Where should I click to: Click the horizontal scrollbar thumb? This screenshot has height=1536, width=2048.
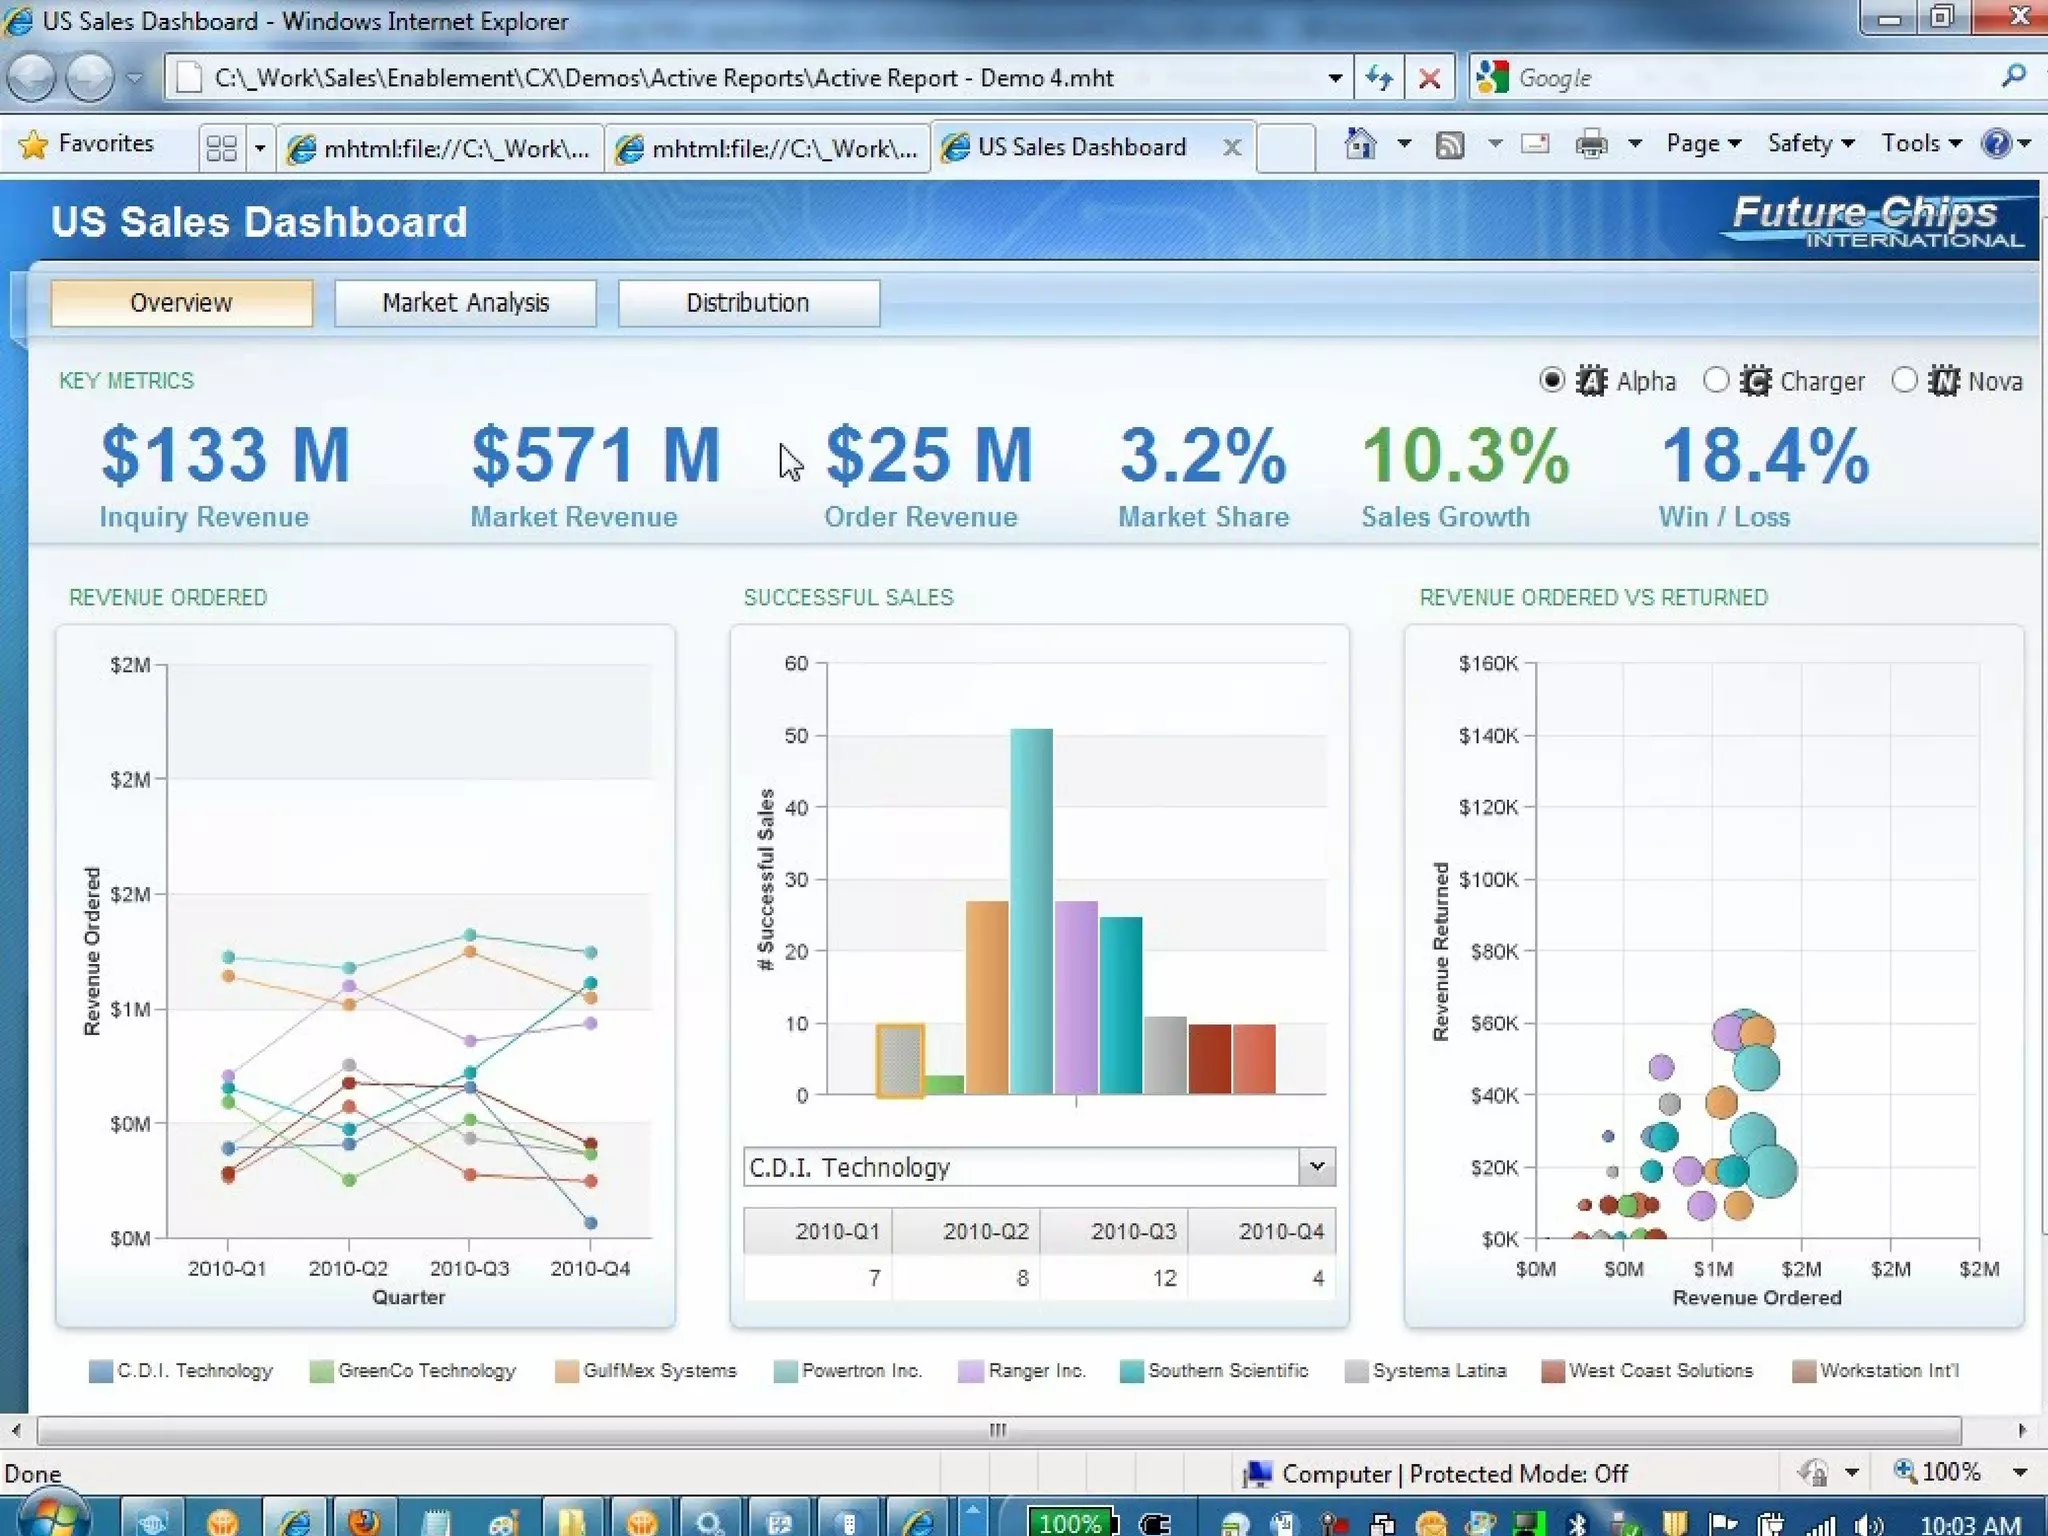tap(998, 1430)
